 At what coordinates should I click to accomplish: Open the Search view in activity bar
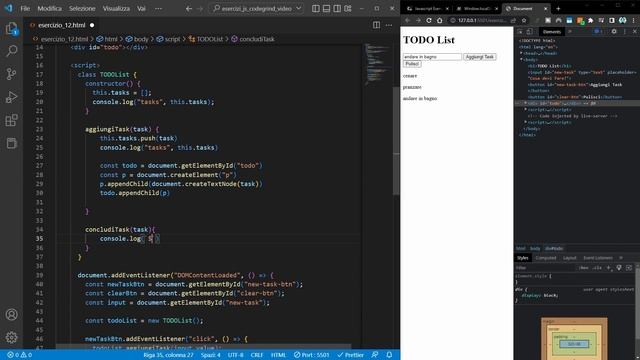pyautogui.click(x=11, y=51)
